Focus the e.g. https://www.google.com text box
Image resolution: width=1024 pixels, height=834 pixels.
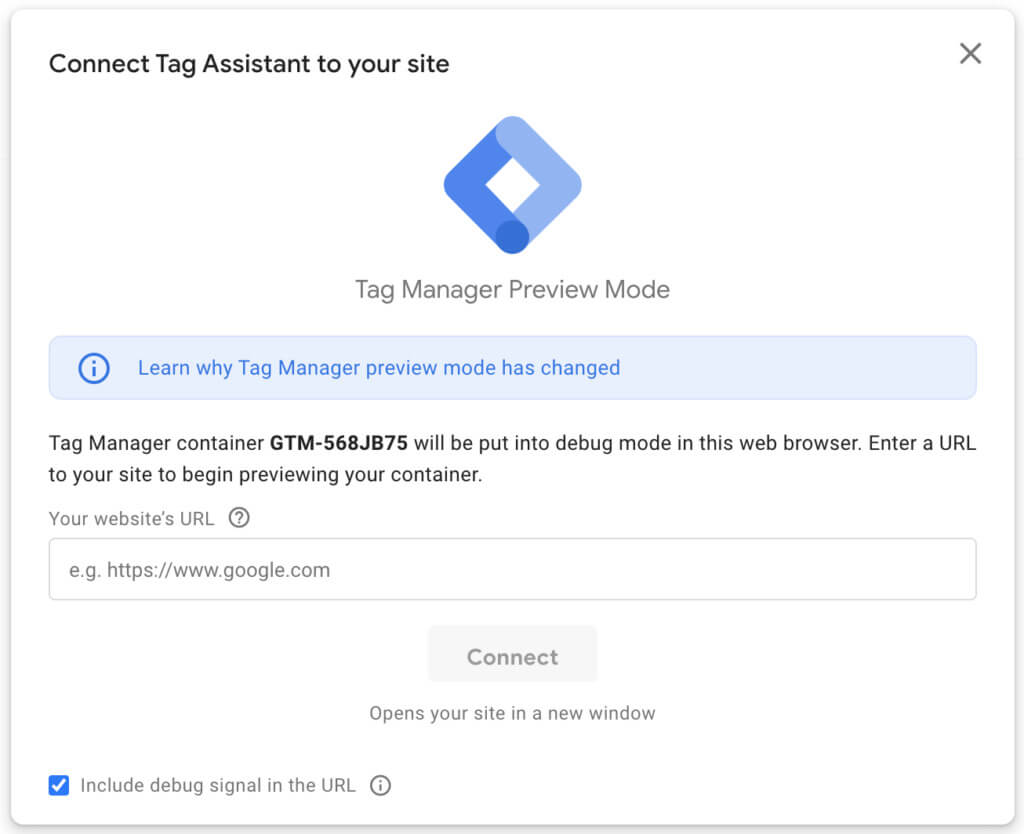(x=512, y=569)
